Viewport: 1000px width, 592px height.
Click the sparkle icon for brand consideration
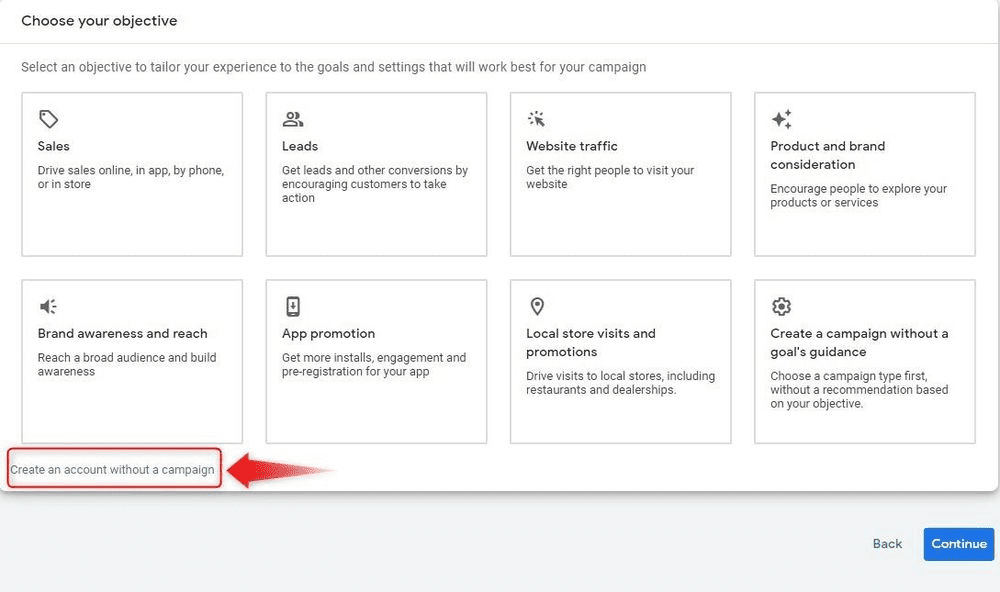[x=782, y=120]
